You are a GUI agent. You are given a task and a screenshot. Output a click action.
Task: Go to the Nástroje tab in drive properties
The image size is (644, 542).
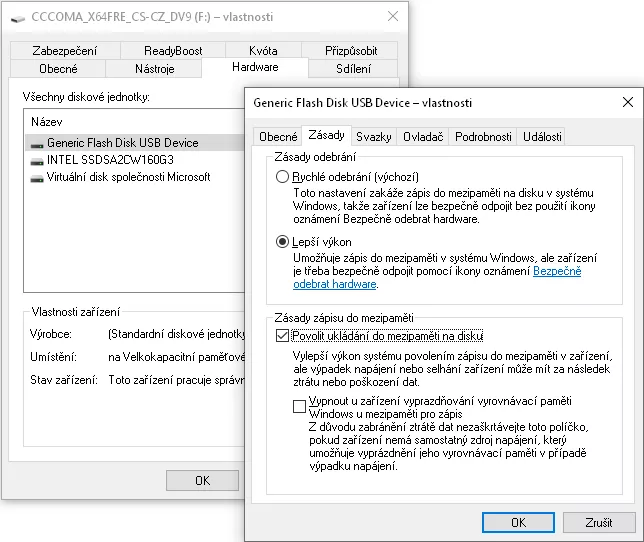click(x=154, y=69)
